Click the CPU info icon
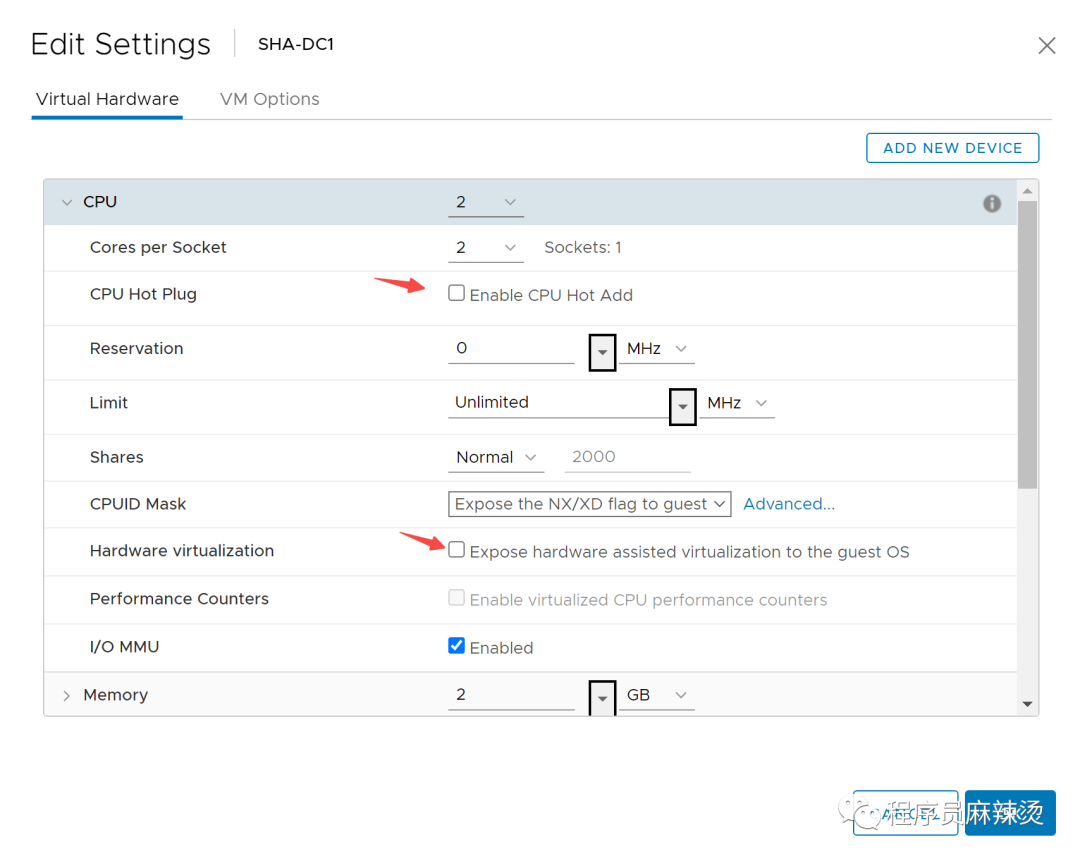Image resolution: width=1080 pixels, height=861 pixels. 992,203
